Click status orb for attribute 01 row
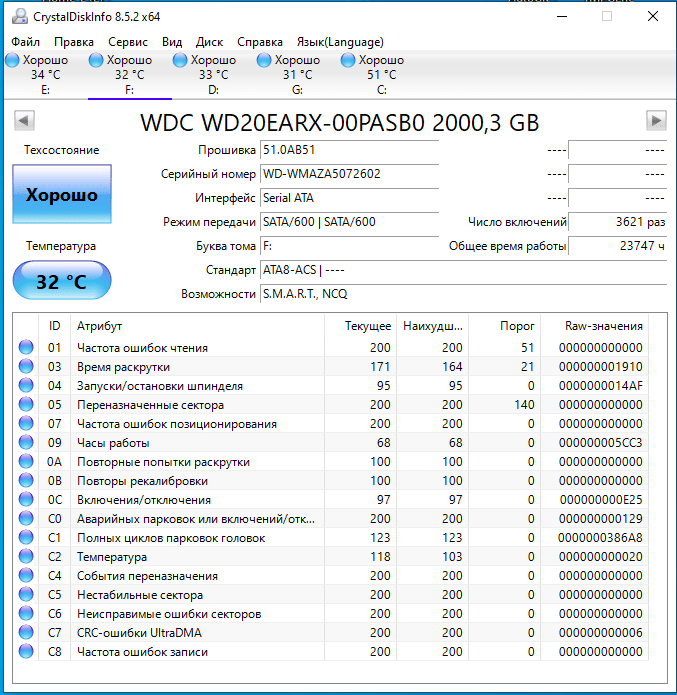Viewport: 677px width, 695px height. tap(26, 348)
